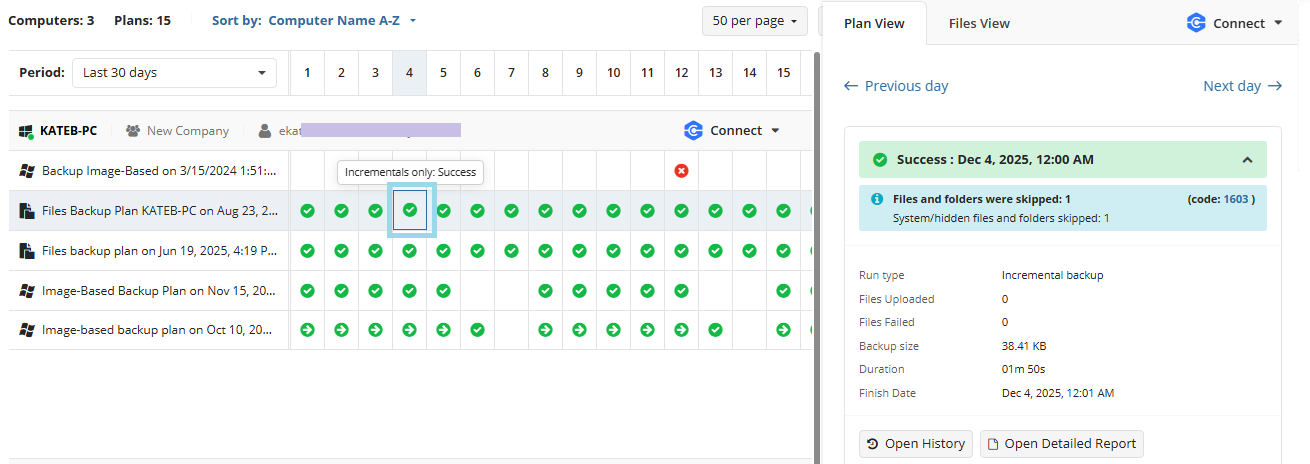
Task: Go to Previous day link
Action: click(x=896, y=86)
